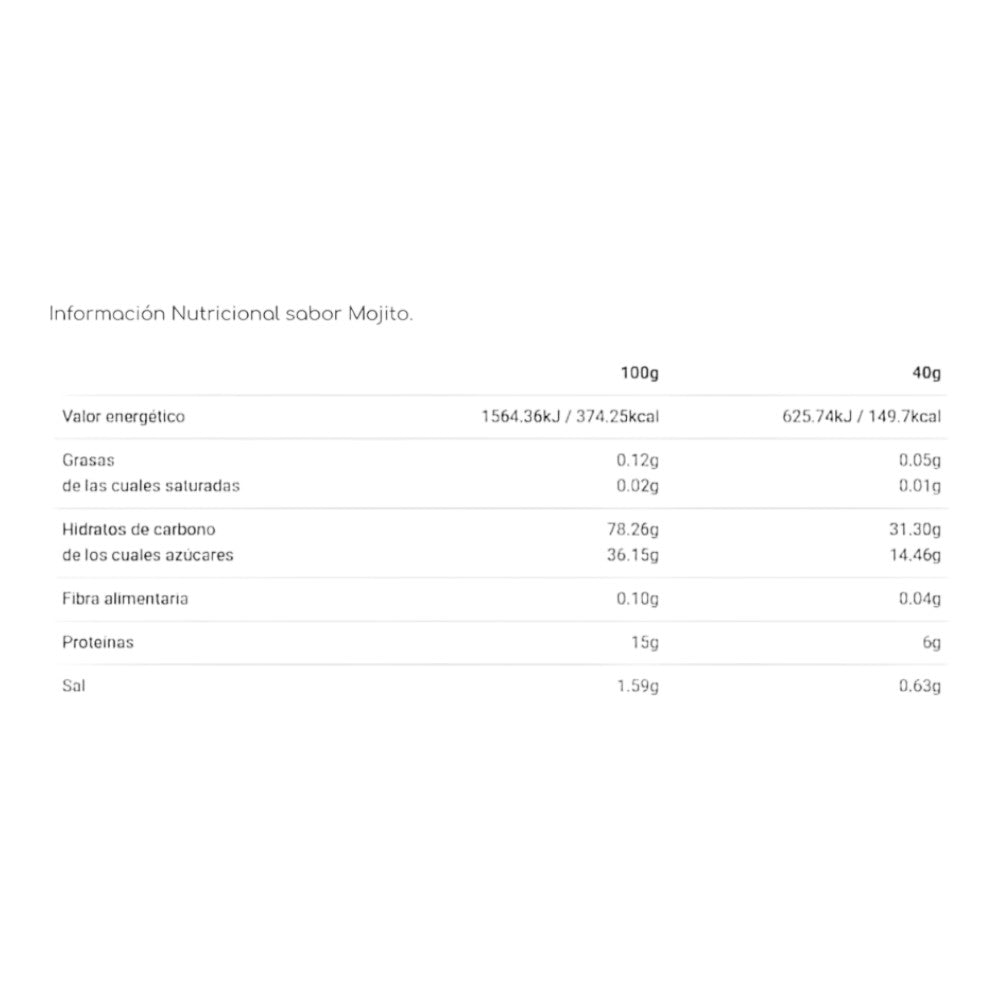This screenshot has width=1000, height=1000.
Task: Click the 'Valor energético' row label
Action: (124, 417)
